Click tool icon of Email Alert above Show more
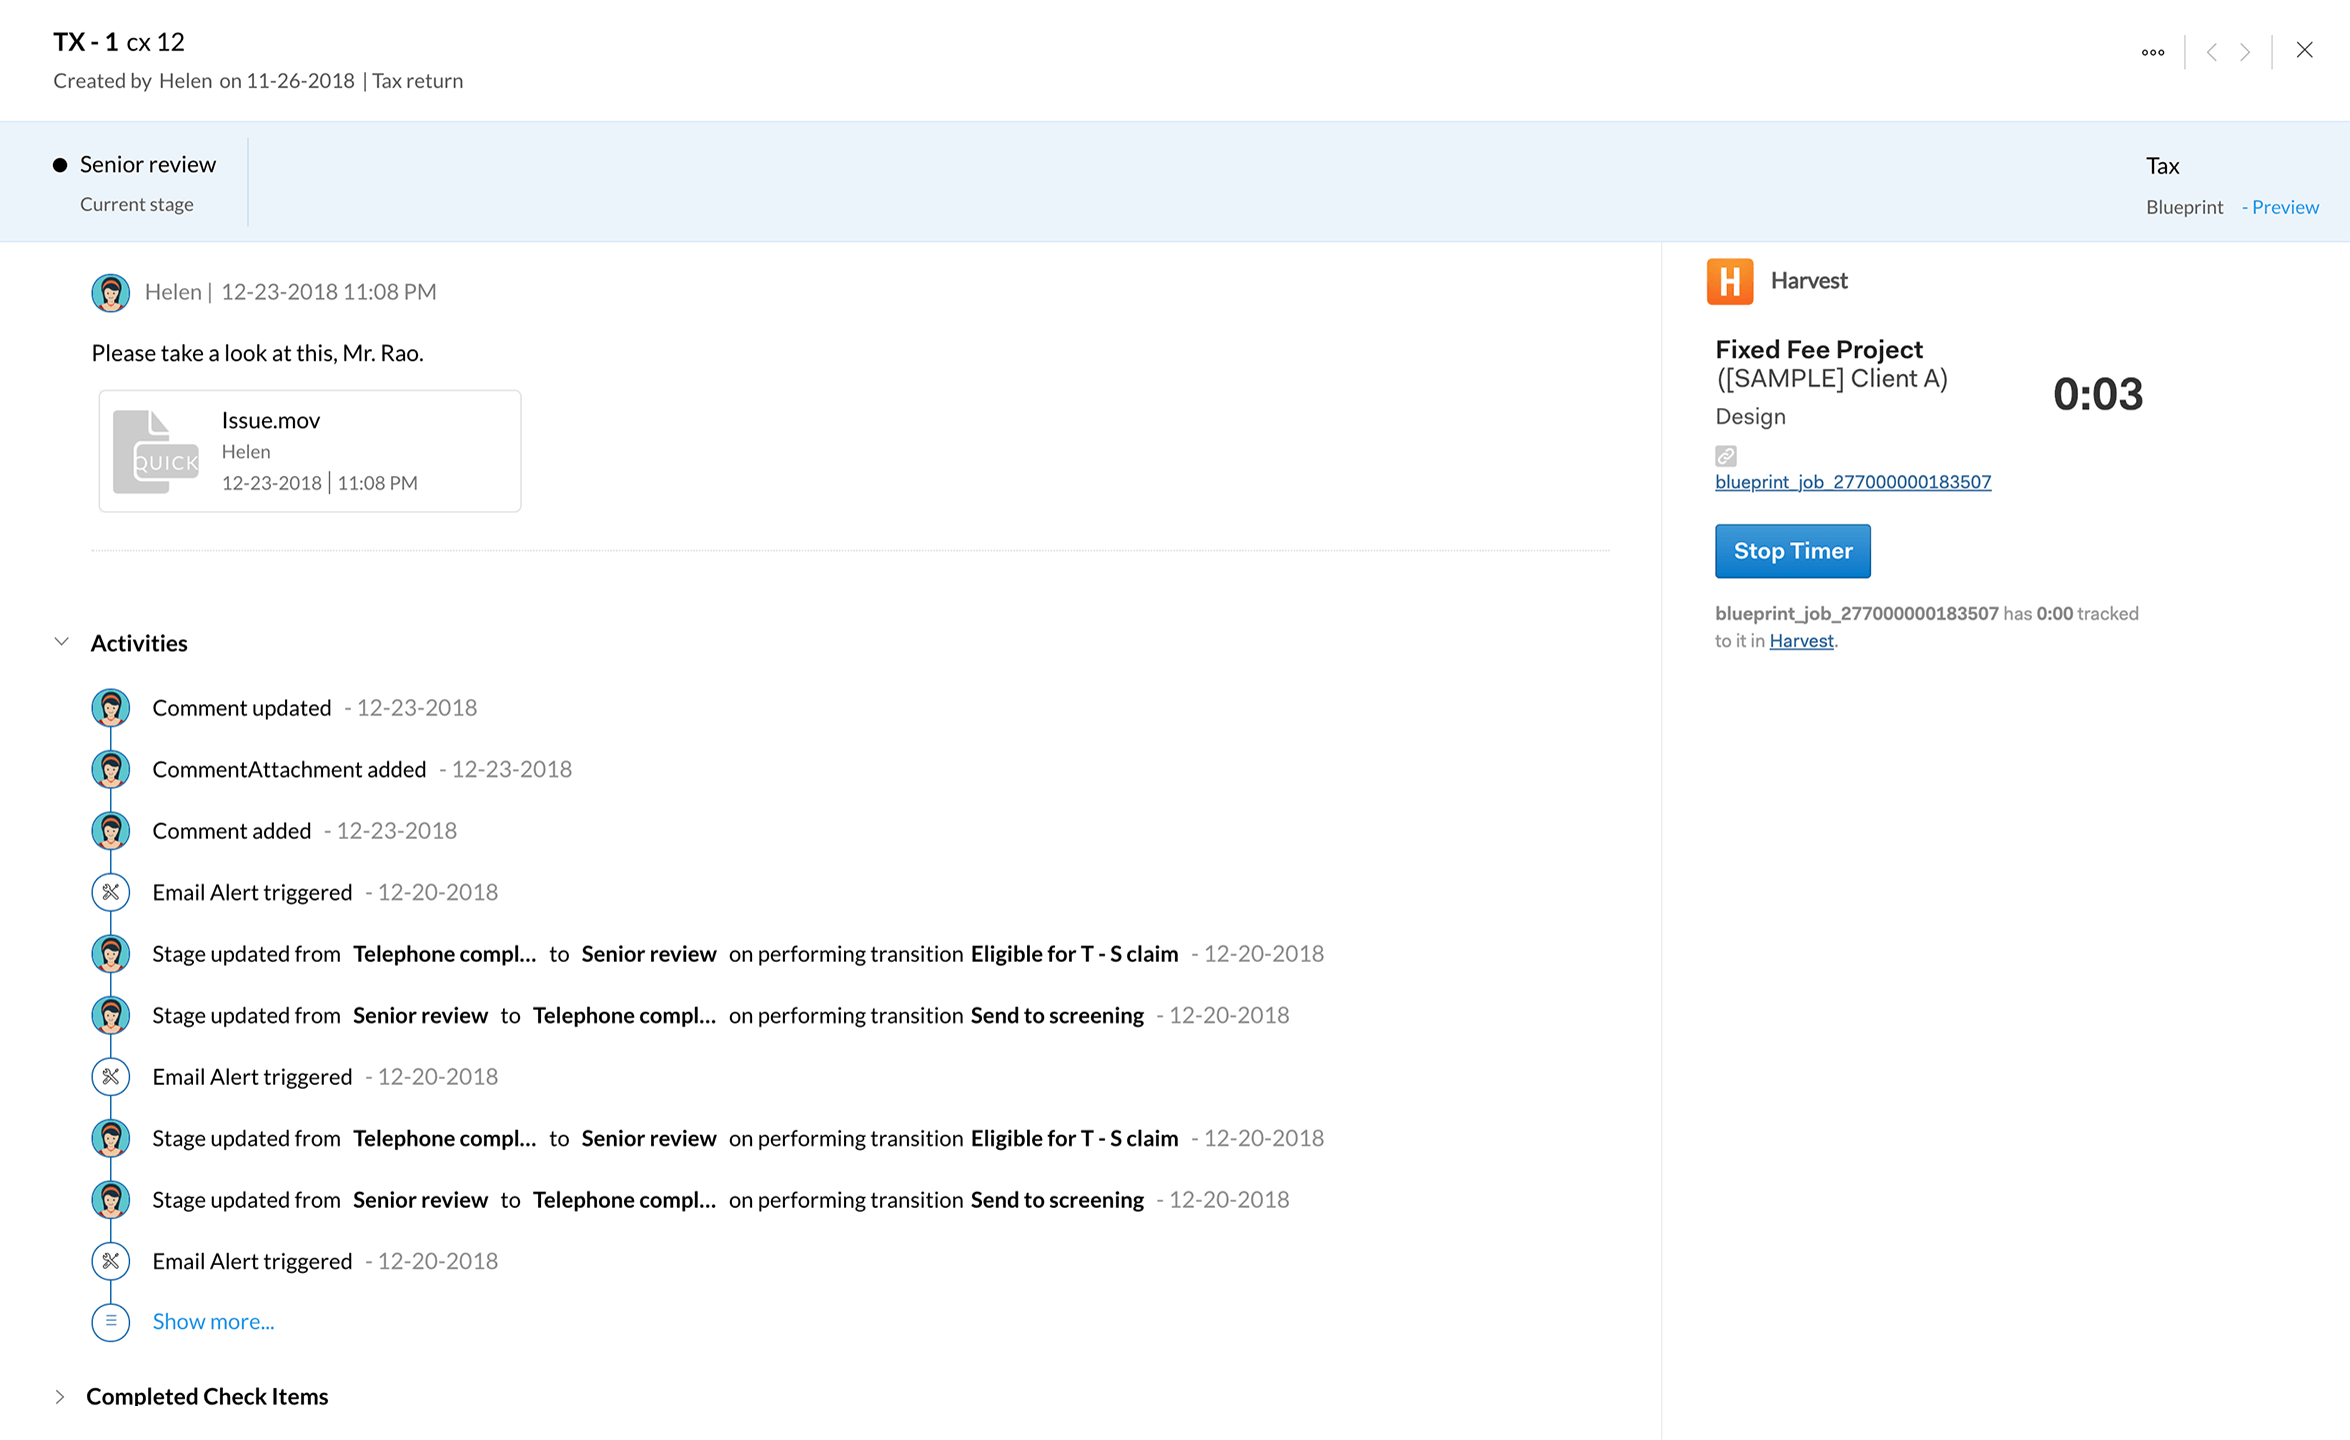Viewport: 2350px width, 1440px height. pyautogui.click(x=110, y=1261)
